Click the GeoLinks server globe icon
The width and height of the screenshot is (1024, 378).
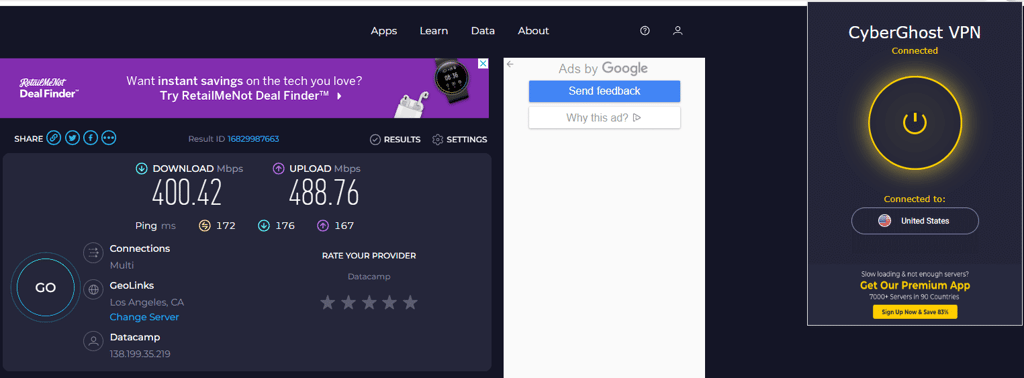[x=93, y=289]
